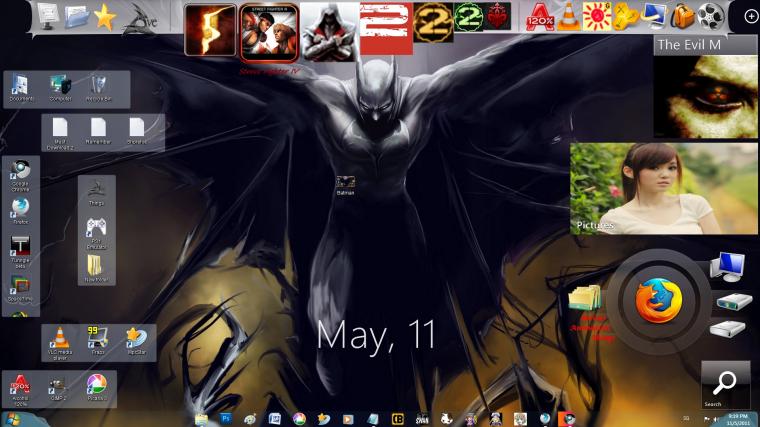Viewport: 760px width, 427px height.
Task: Launch Street Fighter IV from game dock
Action: pyautogui.click(x=269, y=32)
